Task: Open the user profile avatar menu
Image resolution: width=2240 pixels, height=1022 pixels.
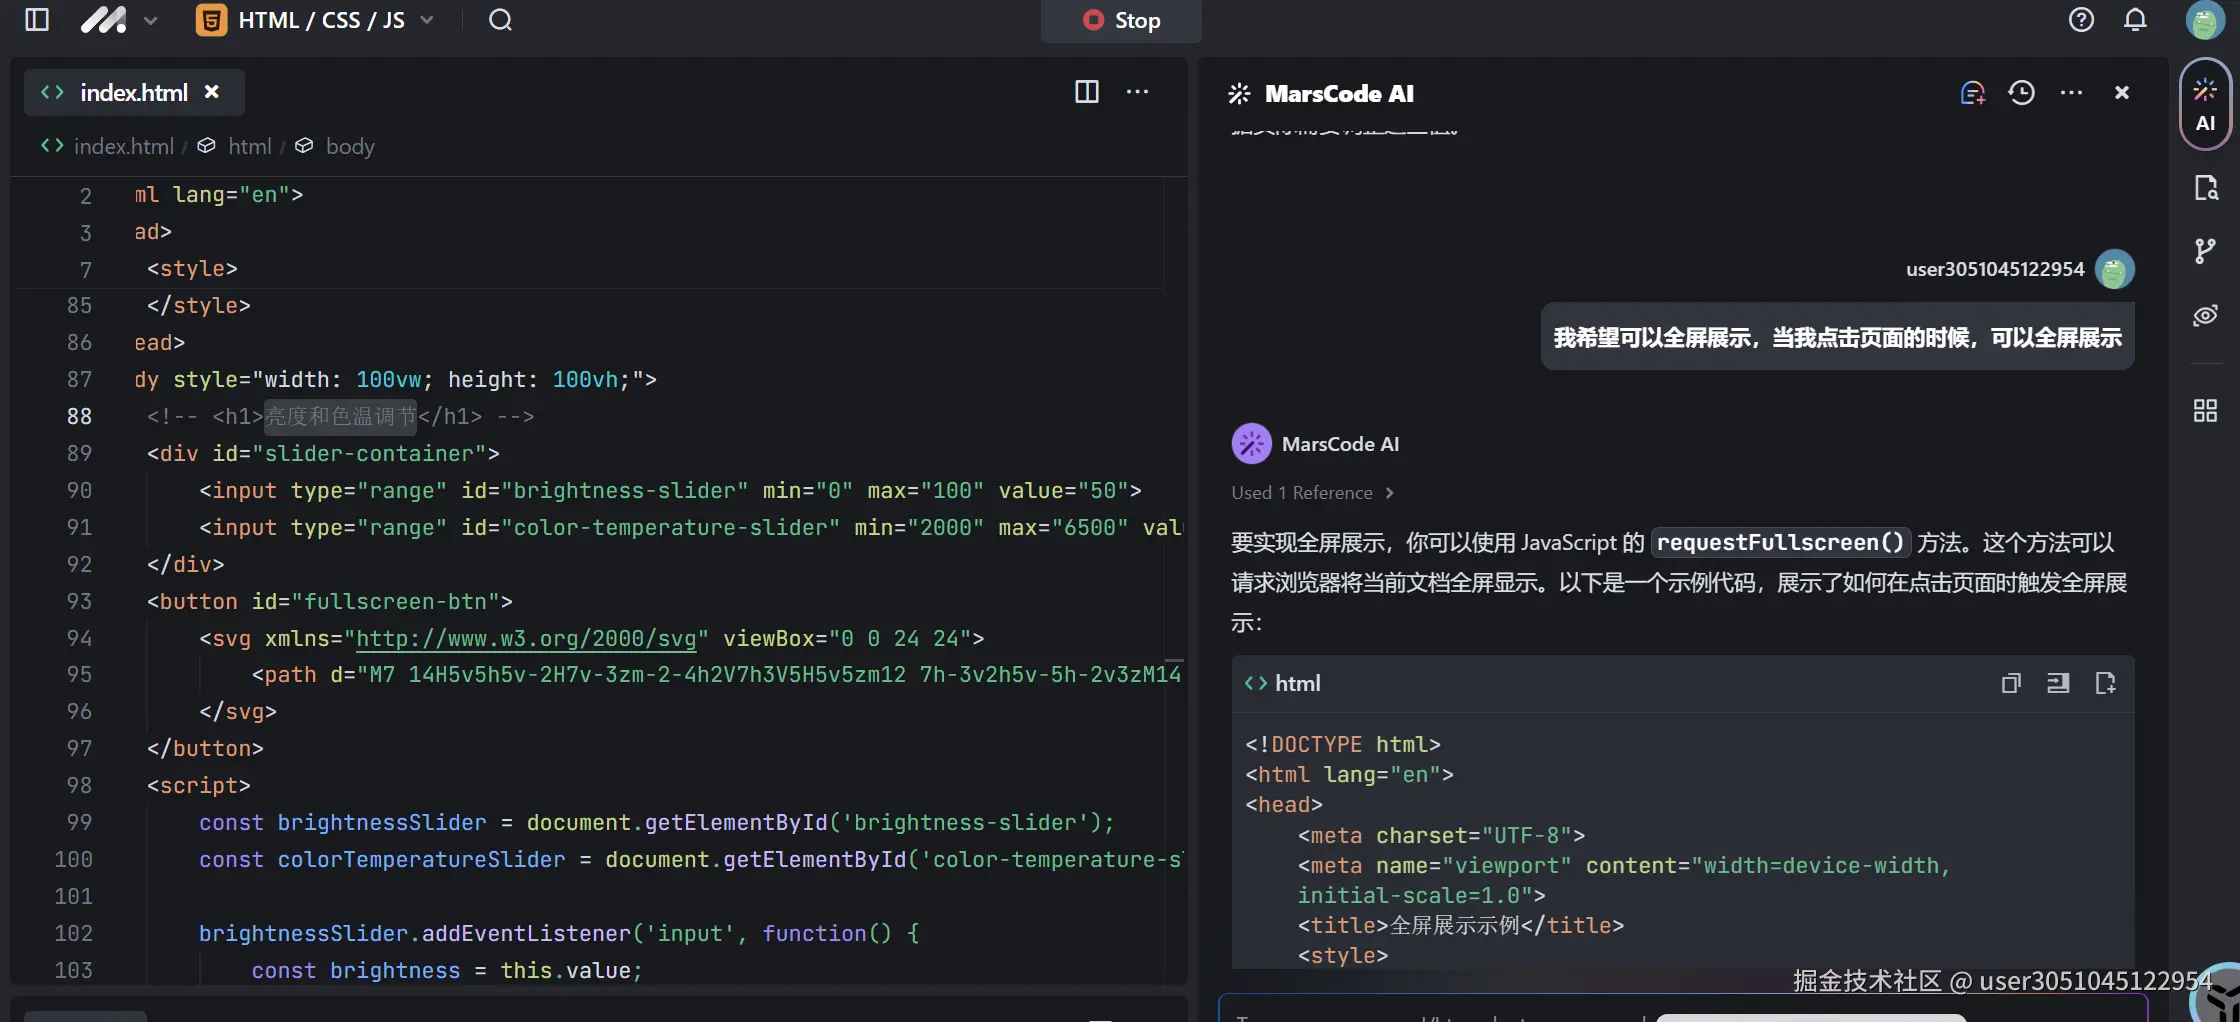Action: [x=2204, y=20]
